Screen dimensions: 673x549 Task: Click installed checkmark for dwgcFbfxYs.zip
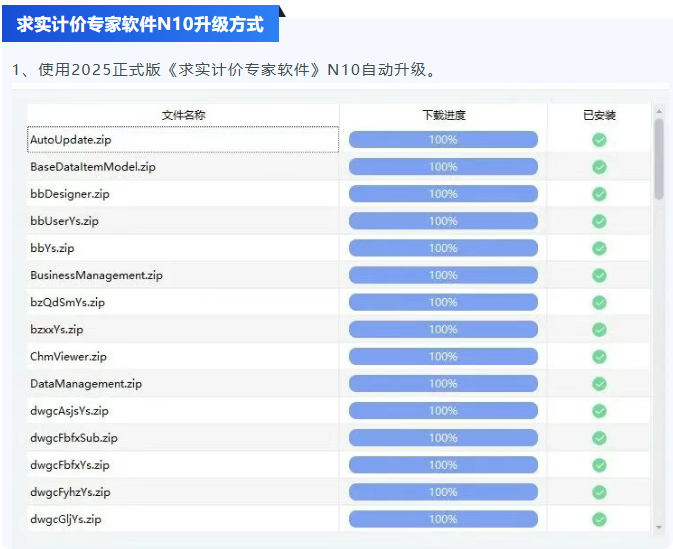(599, 465)
